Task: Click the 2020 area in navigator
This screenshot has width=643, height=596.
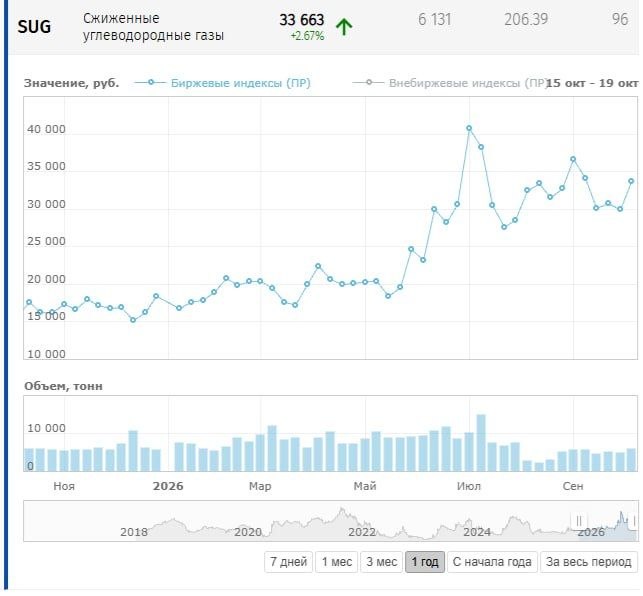Action: pyautogui.click(x=248, y=532)
